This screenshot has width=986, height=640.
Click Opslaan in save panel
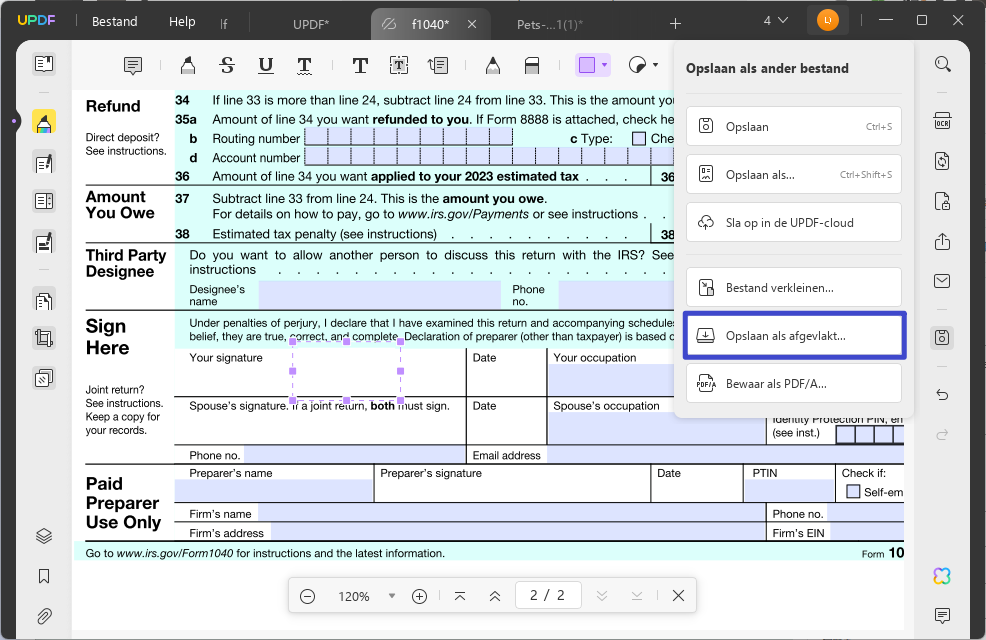[794, 126]
